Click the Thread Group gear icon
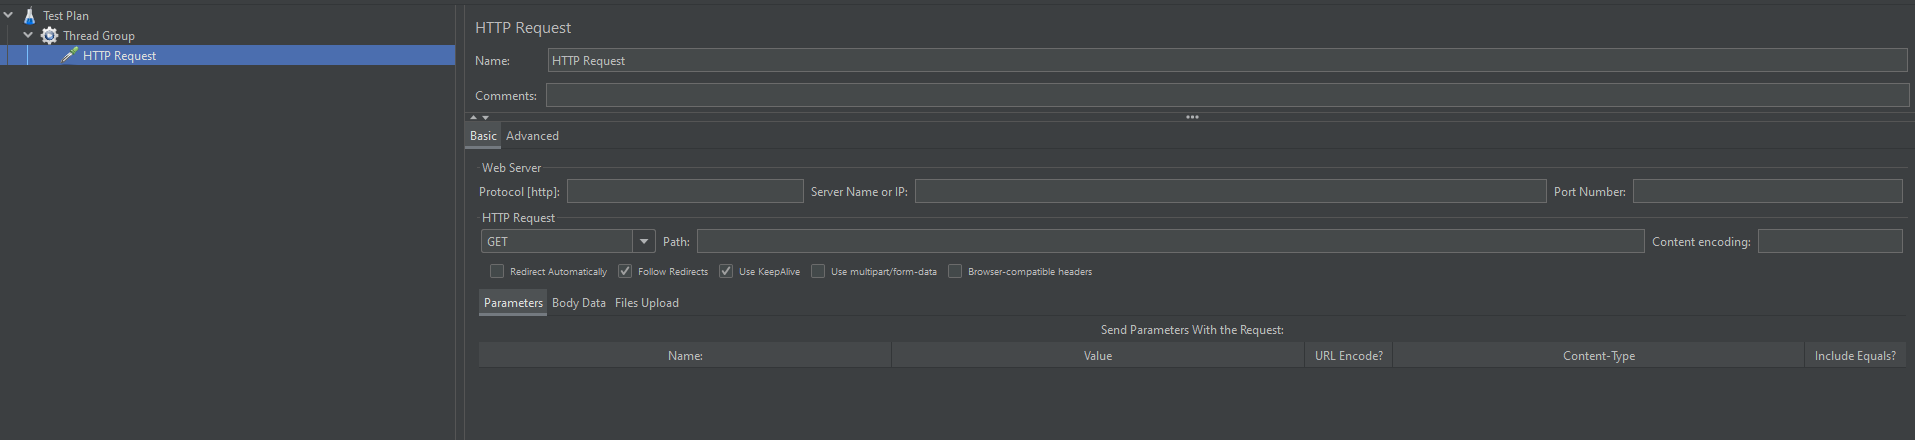 [x=49, y=36]
